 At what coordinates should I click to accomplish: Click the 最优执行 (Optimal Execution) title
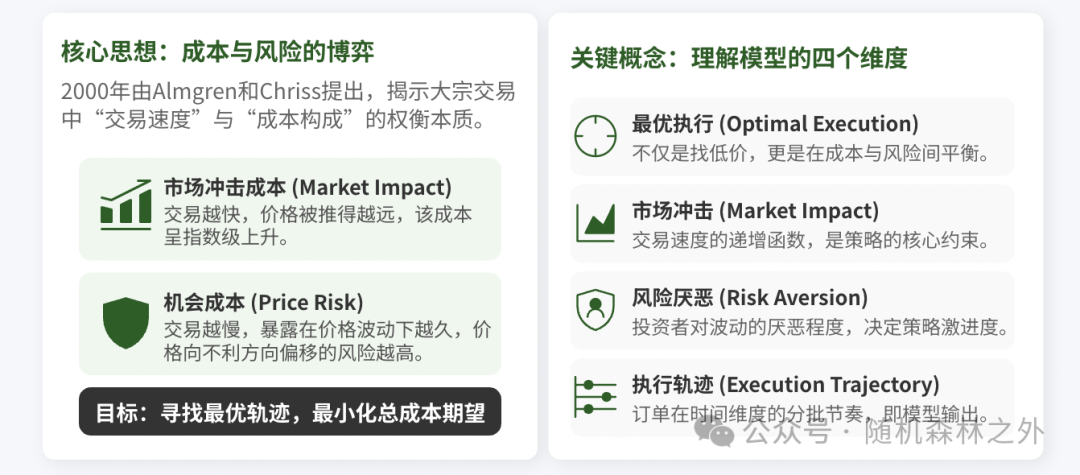tap(775, 124)
